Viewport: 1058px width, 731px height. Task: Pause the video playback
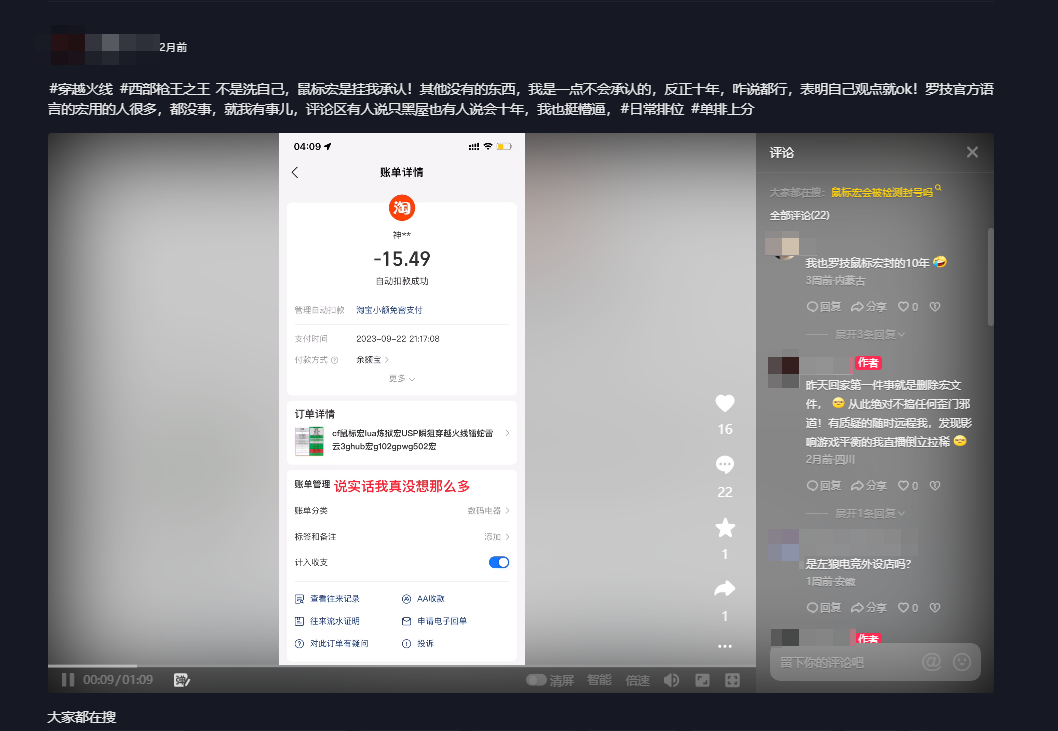pyautogui.click(x=68, y=680)
